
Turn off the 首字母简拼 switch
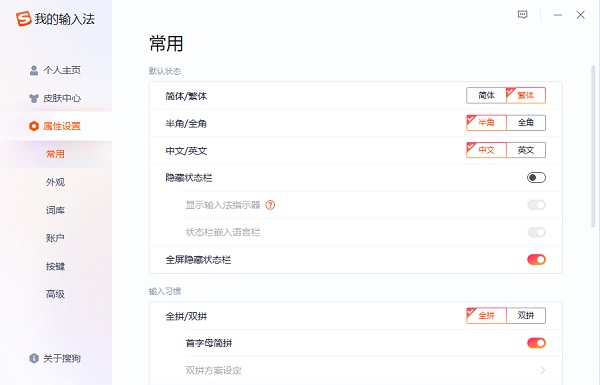[x=536, y=343]
